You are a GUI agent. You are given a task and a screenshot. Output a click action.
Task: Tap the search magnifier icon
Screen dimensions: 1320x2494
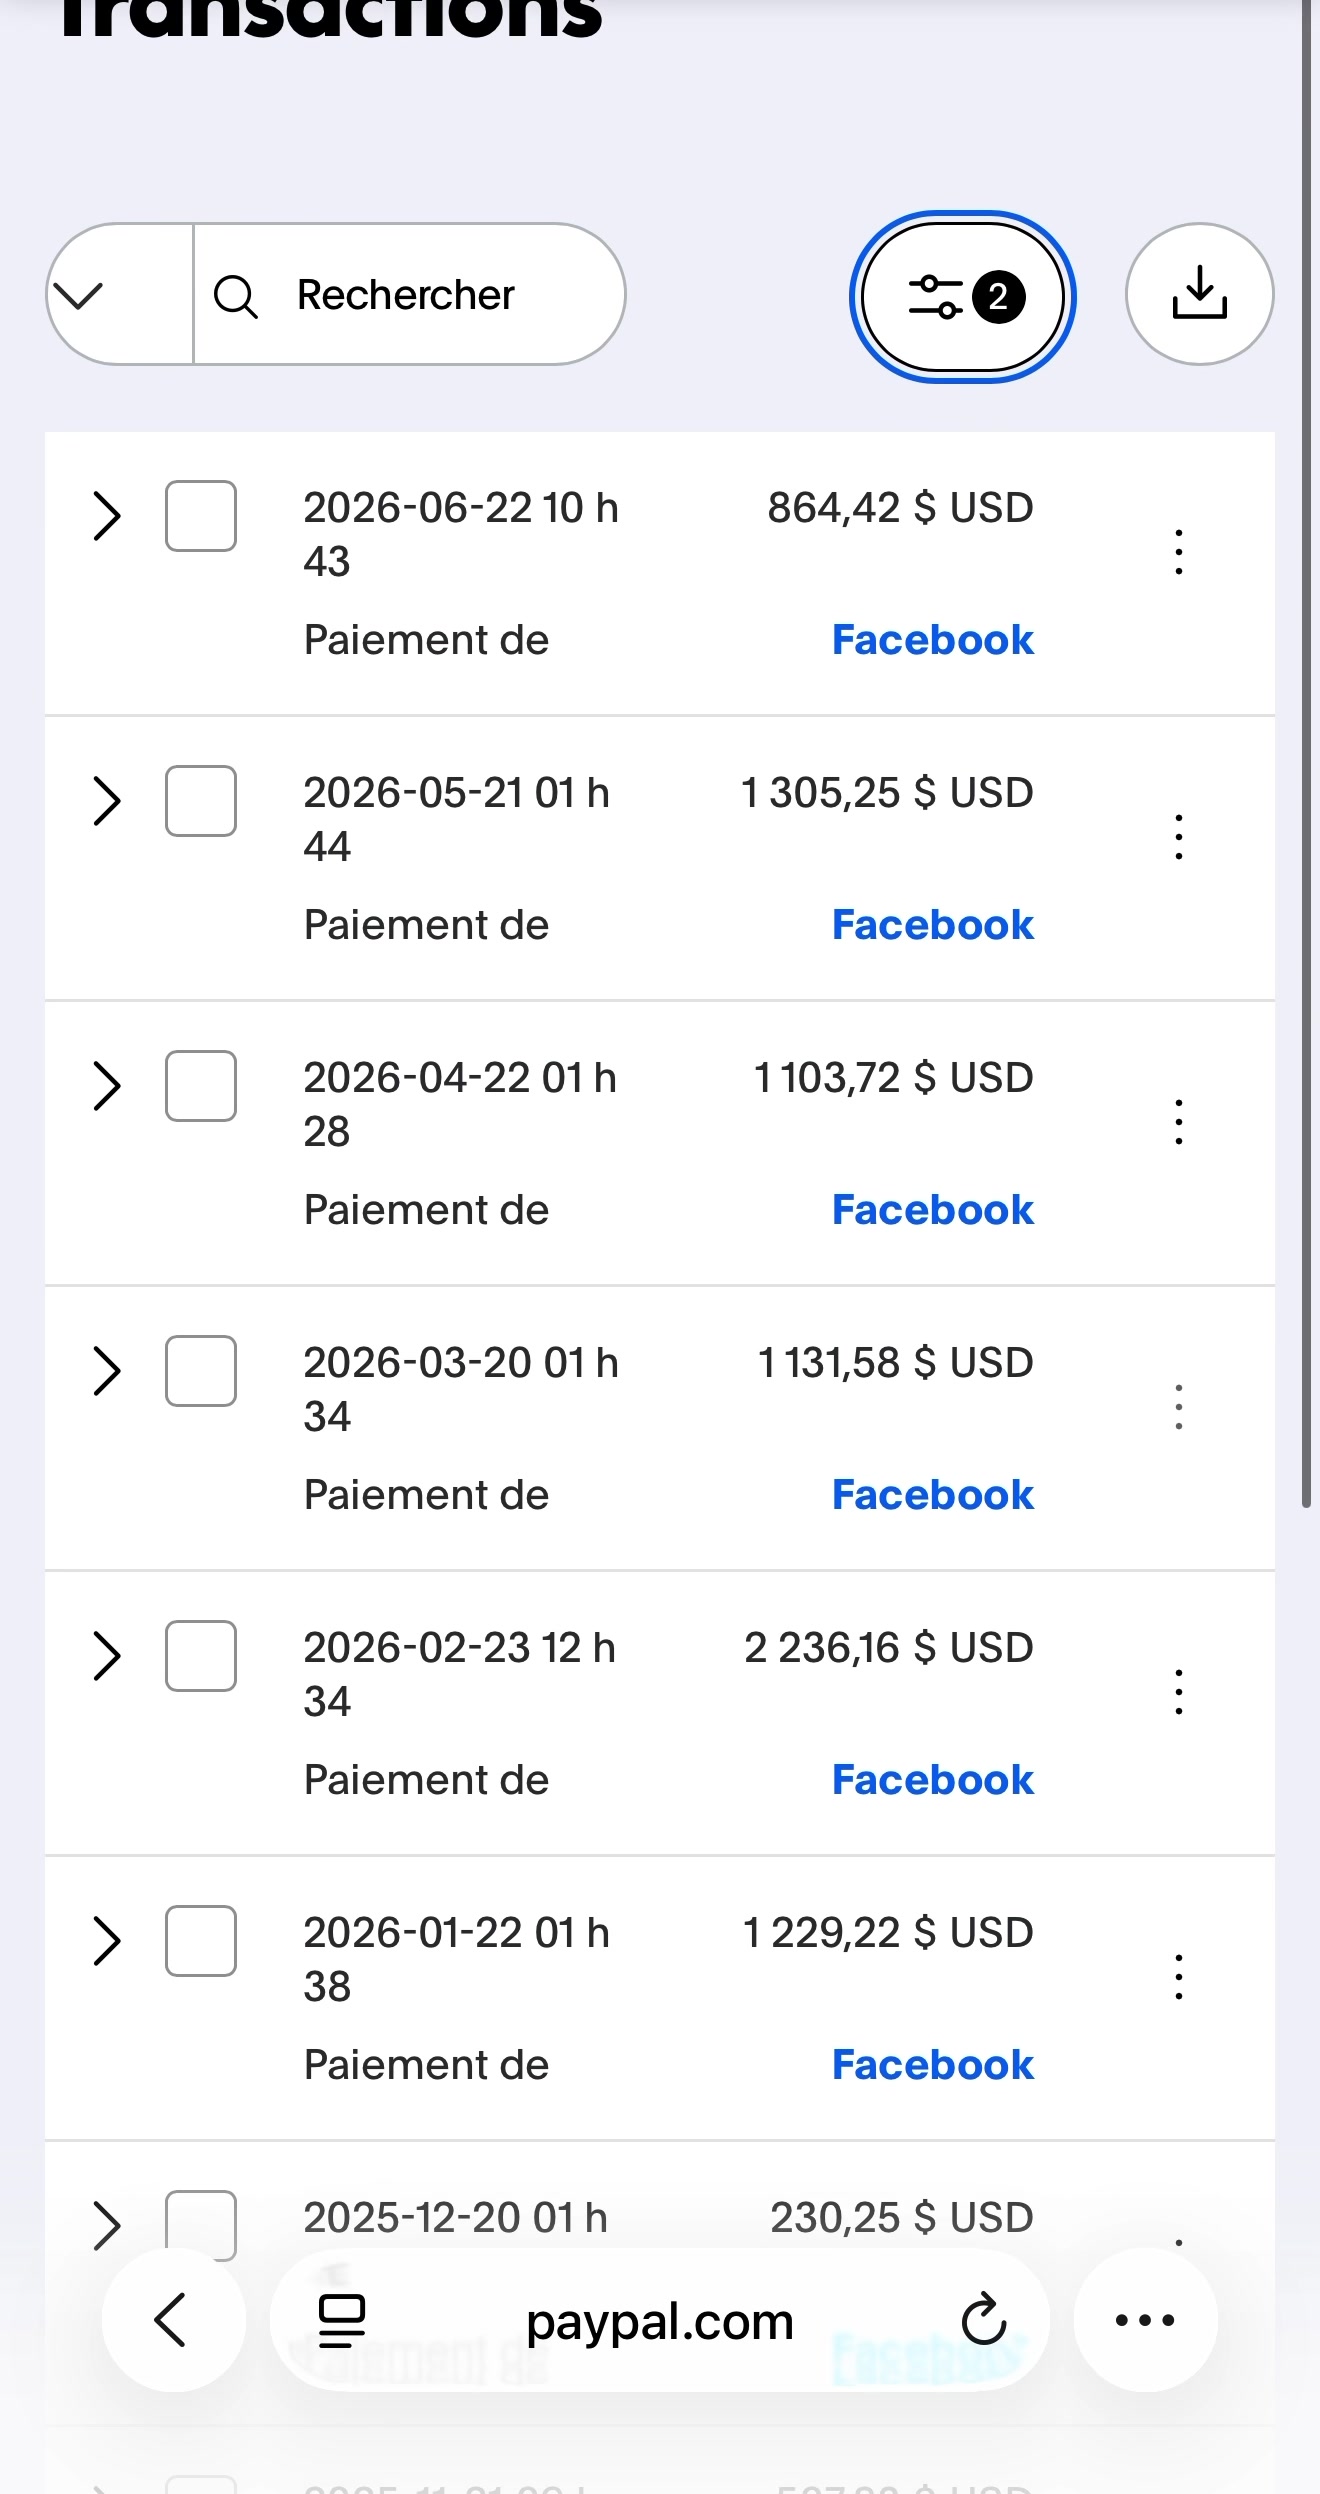tap(236, 296)
